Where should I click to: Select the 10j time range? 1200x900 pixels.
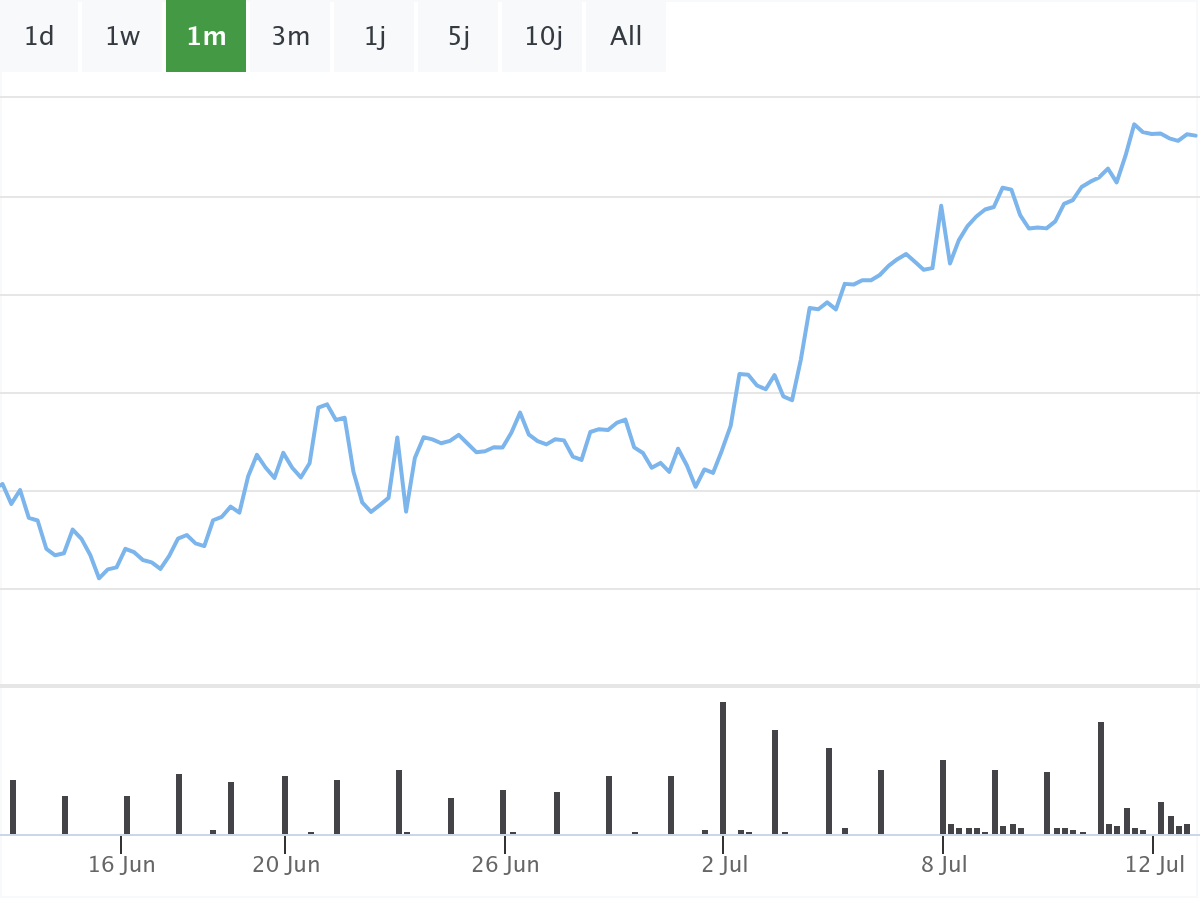pyautogui.click(x=542, y=37)
